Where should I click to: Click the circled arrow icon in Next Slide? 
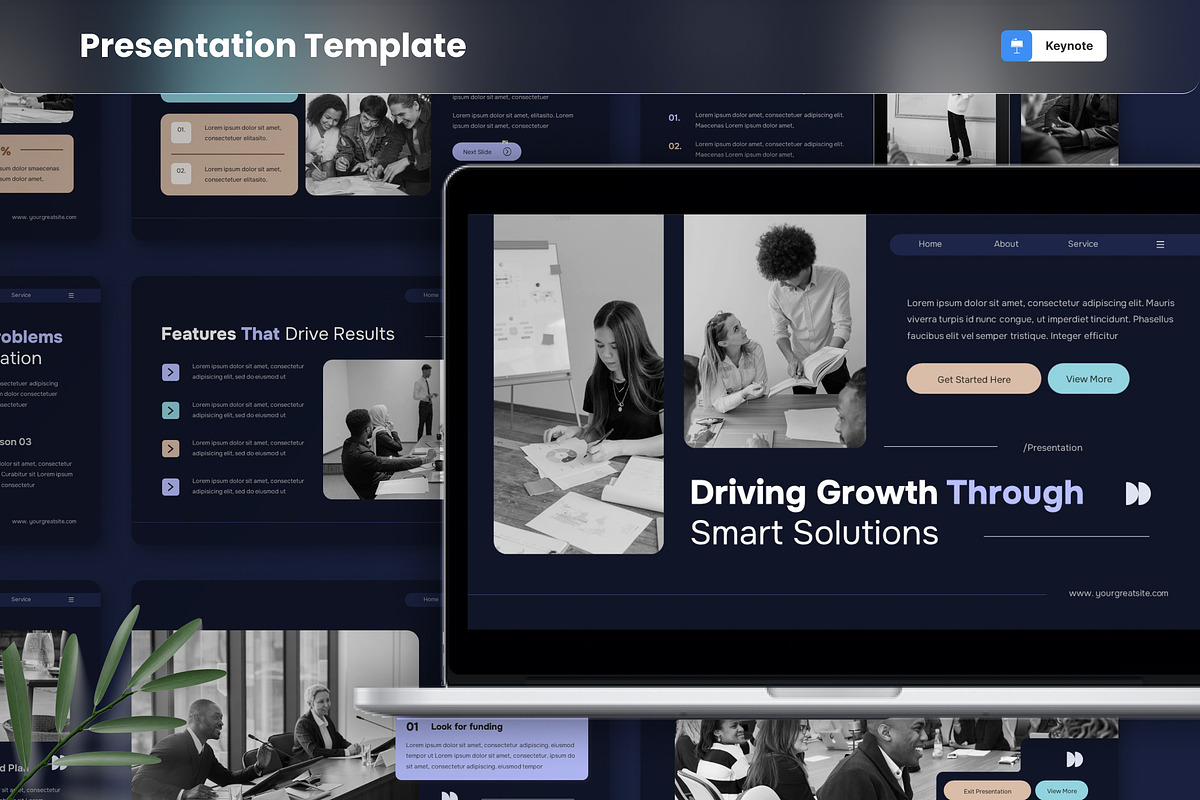click(507, 152)
